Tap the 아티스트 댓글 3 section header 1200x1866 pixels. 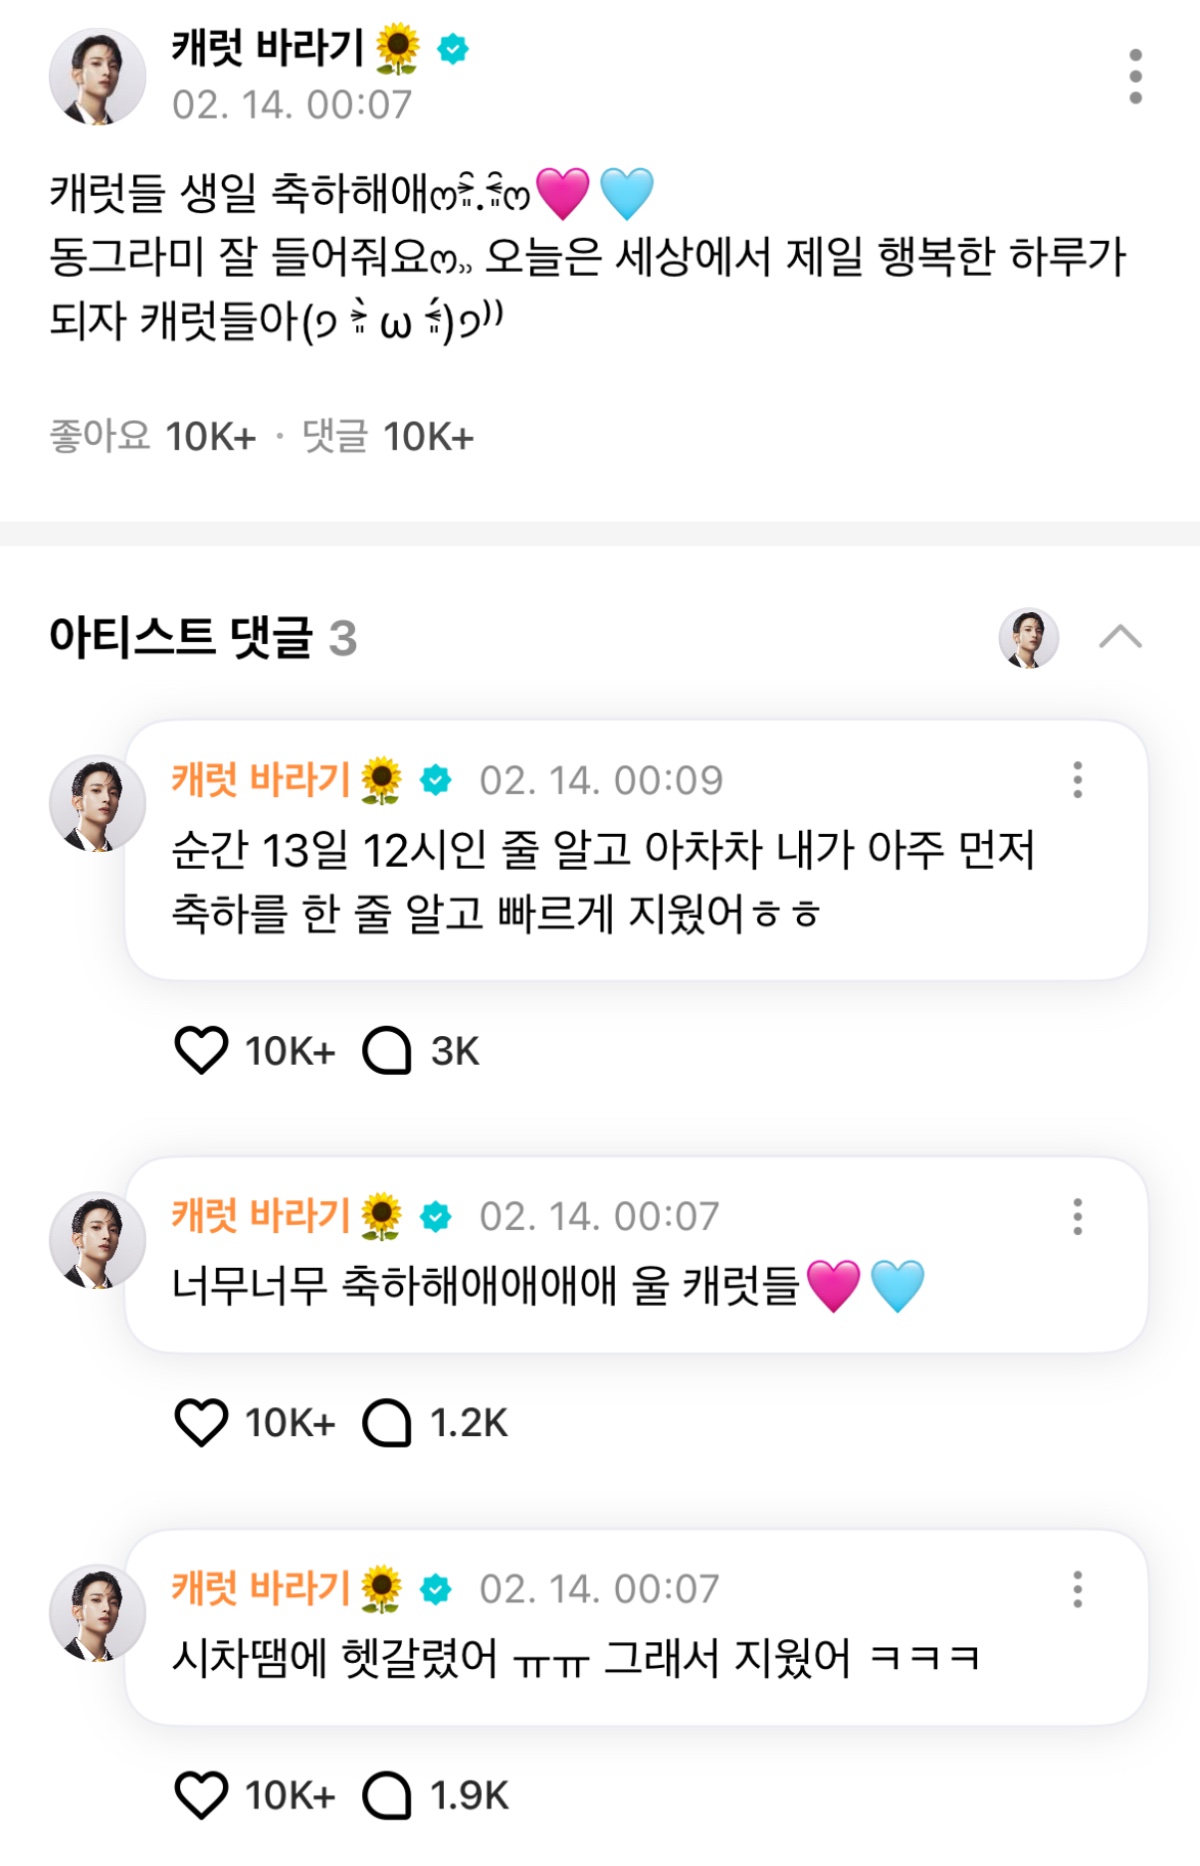pyautogui.click(x=203, y=637)
